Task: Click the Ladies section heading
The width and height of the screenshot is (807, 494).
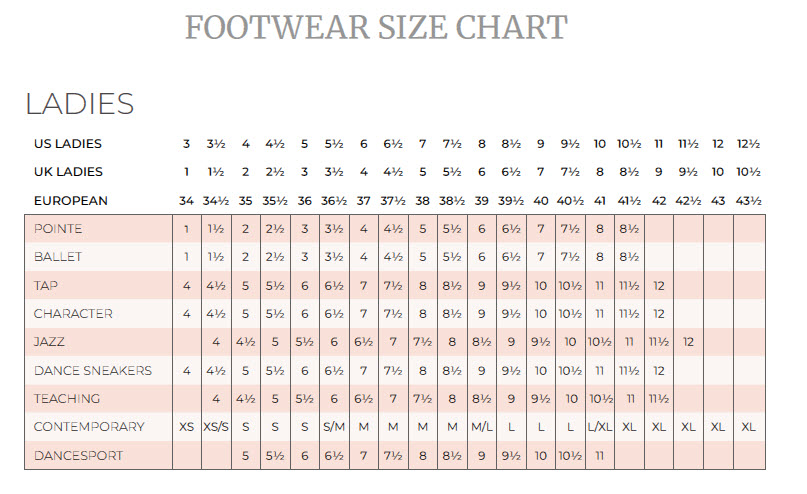Action: 79,104
